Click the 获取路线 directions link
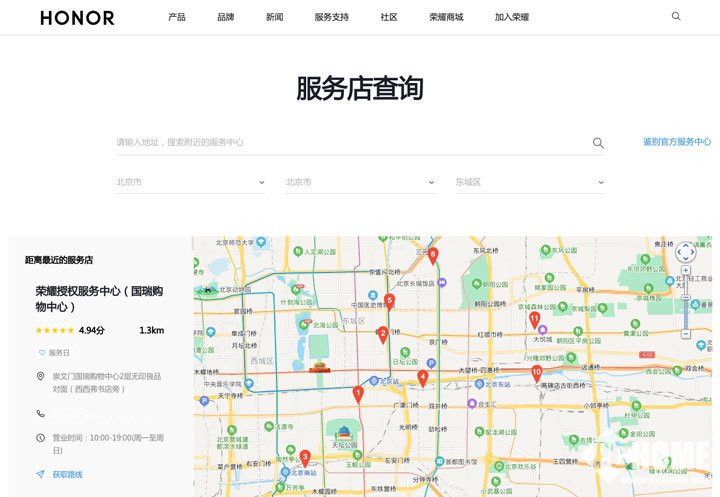Screen dimensions: 720x497 click(x=67, y=474)
